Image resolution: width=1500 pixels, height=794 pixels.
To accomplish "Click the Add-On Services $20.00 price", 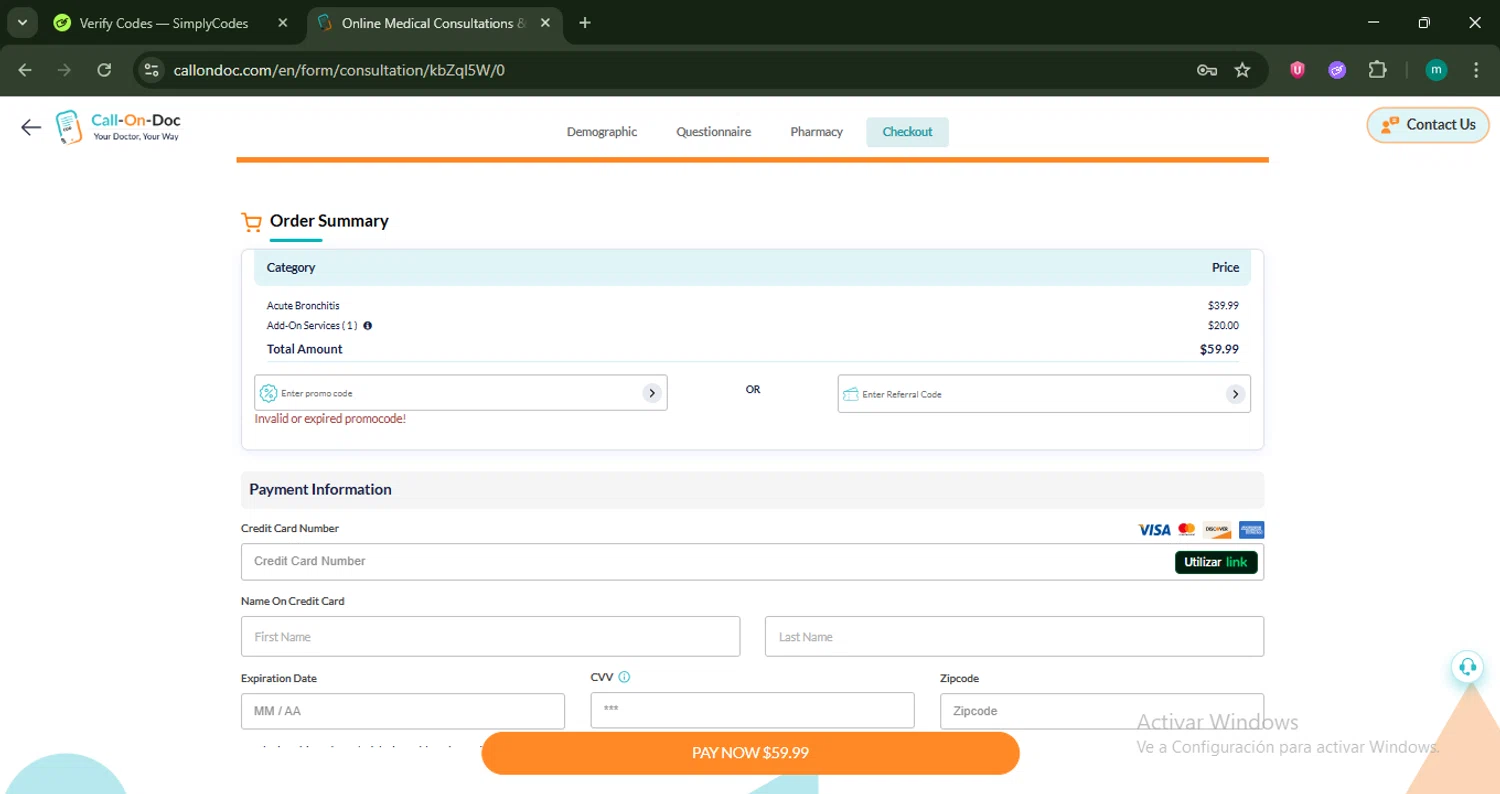I will [1223, 326].
